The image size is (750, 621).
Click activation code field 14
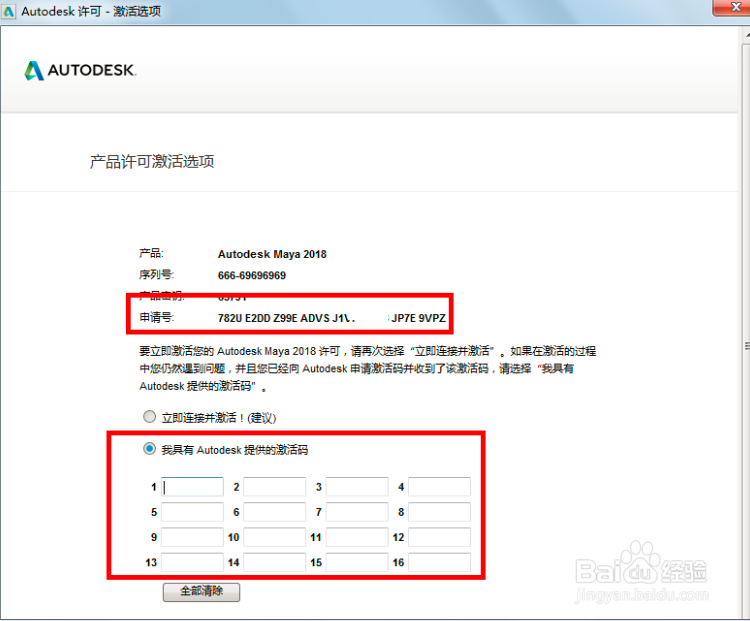pyautogui.click(x=275, y=562)
